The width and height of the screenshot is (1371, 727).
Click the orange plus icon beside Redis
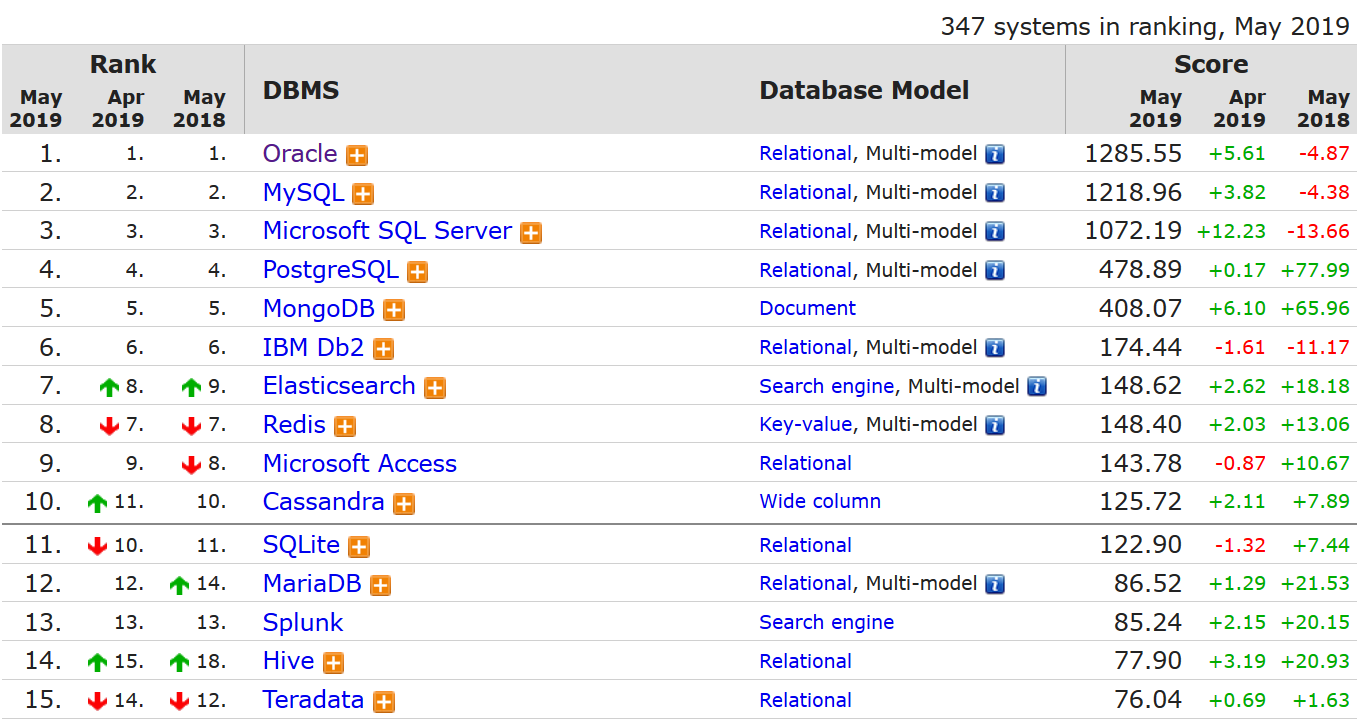point(345,427)
